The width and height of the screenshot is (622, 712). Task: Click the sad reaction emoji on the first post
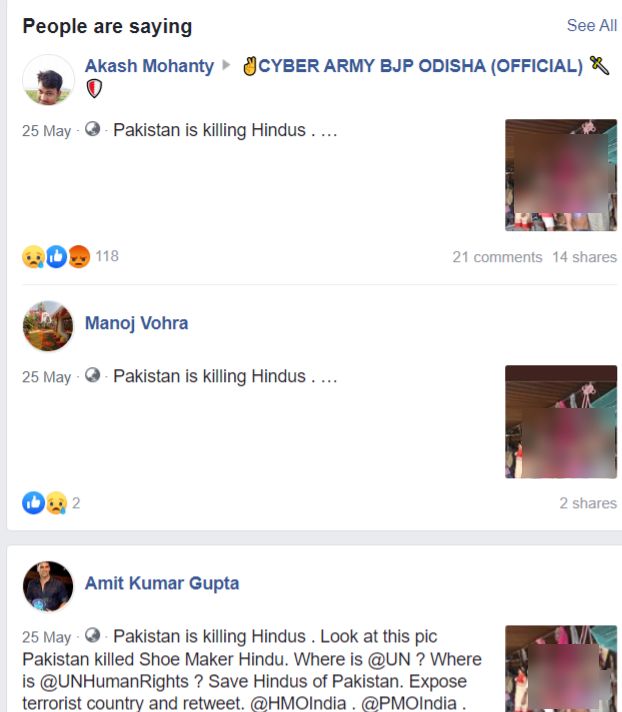[x=33, y=257]
